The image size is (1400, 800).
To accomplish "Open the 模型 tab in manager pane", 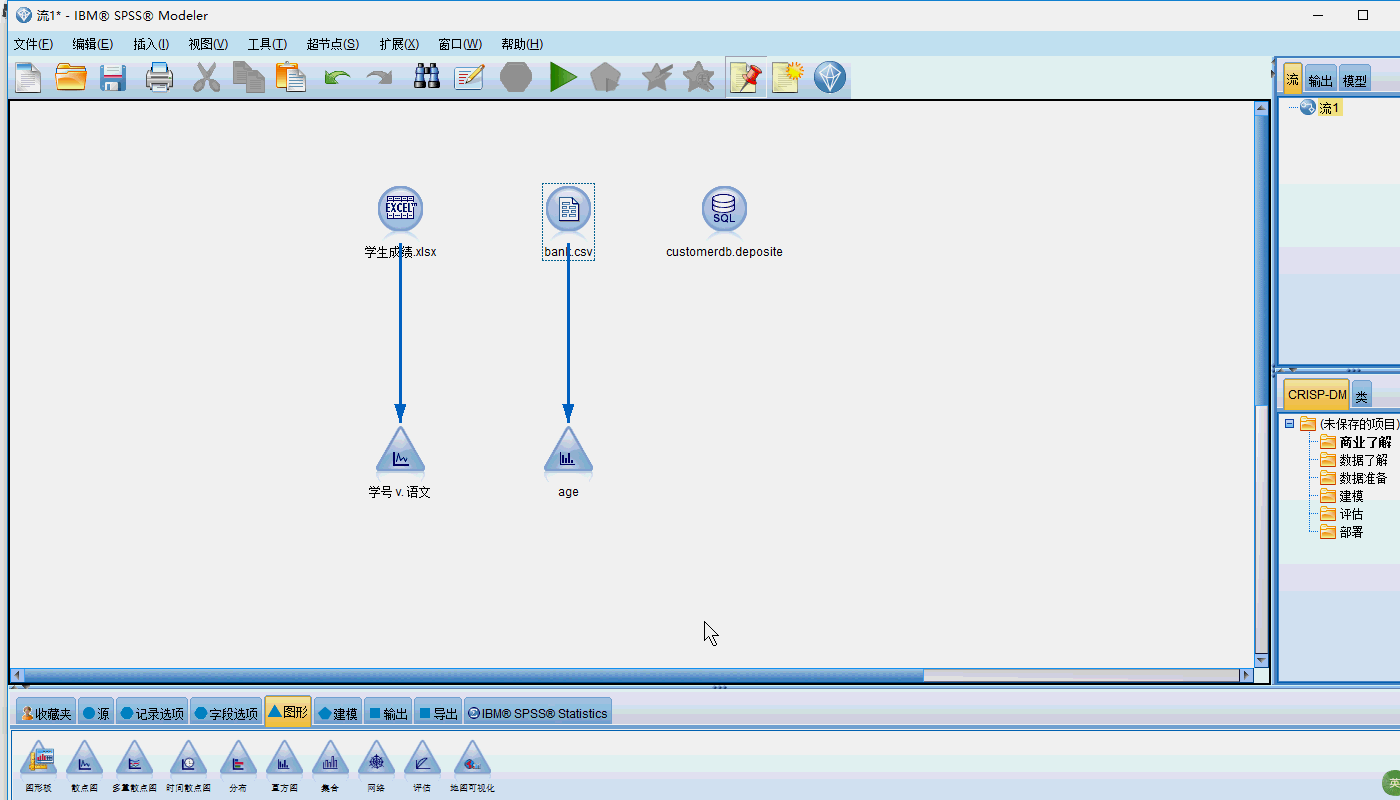I will coord(1354,81).
